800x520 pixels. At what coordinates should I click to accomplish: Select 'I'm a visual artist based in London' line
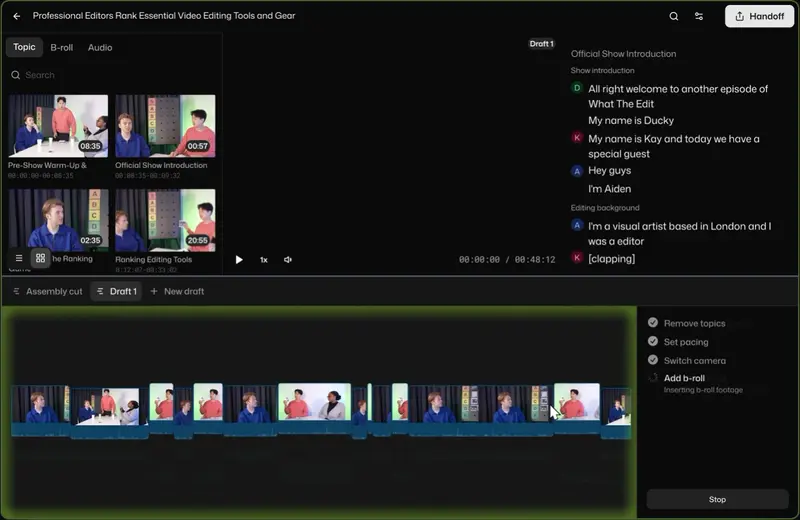click(680, 234)
